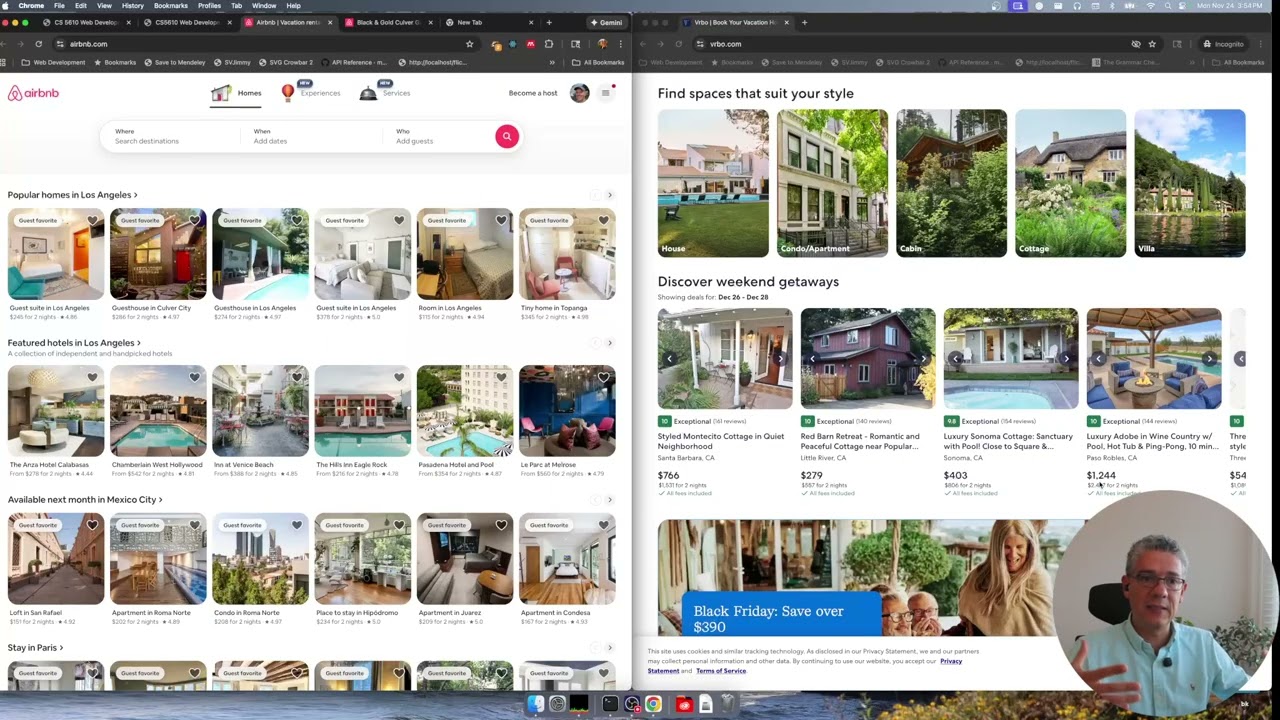1280x720 pixels.
Task: Show more hidden bookmarks in Airbnb window
Action: coord(552,62)
